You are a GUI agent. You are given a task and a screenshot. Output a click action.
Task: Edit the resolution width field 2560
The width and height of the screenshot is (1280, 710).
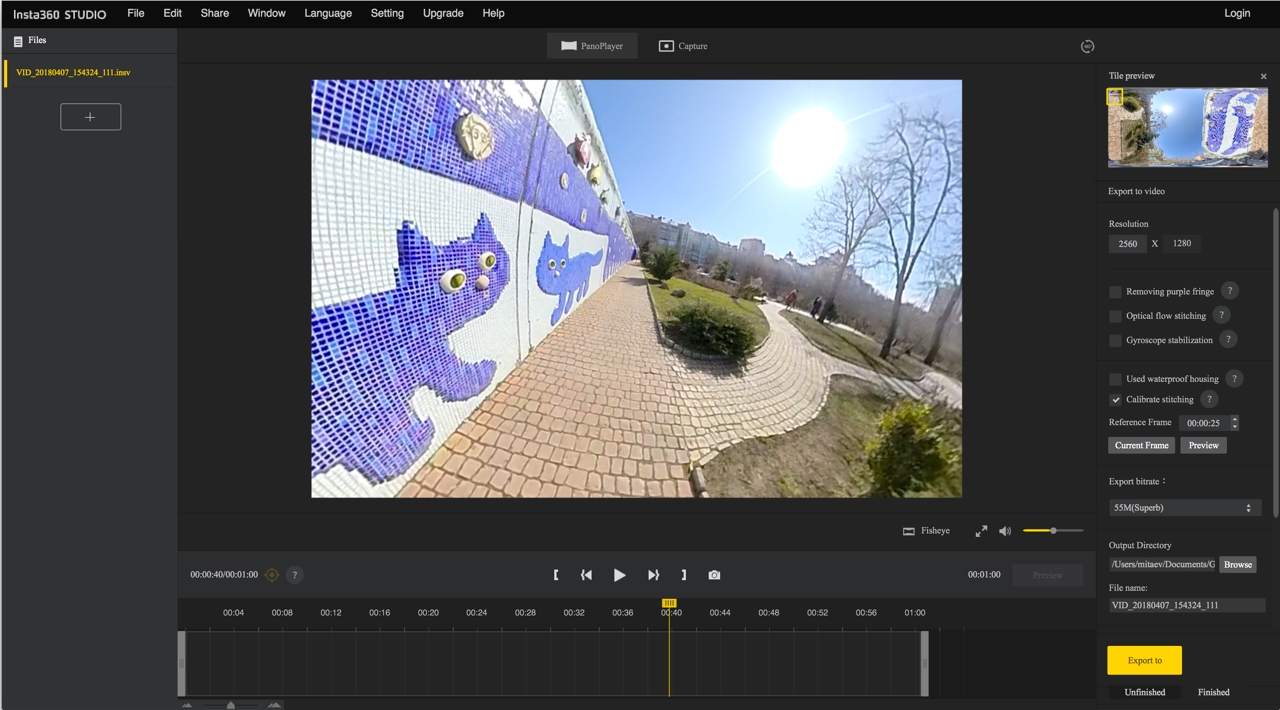(1127, 243)
